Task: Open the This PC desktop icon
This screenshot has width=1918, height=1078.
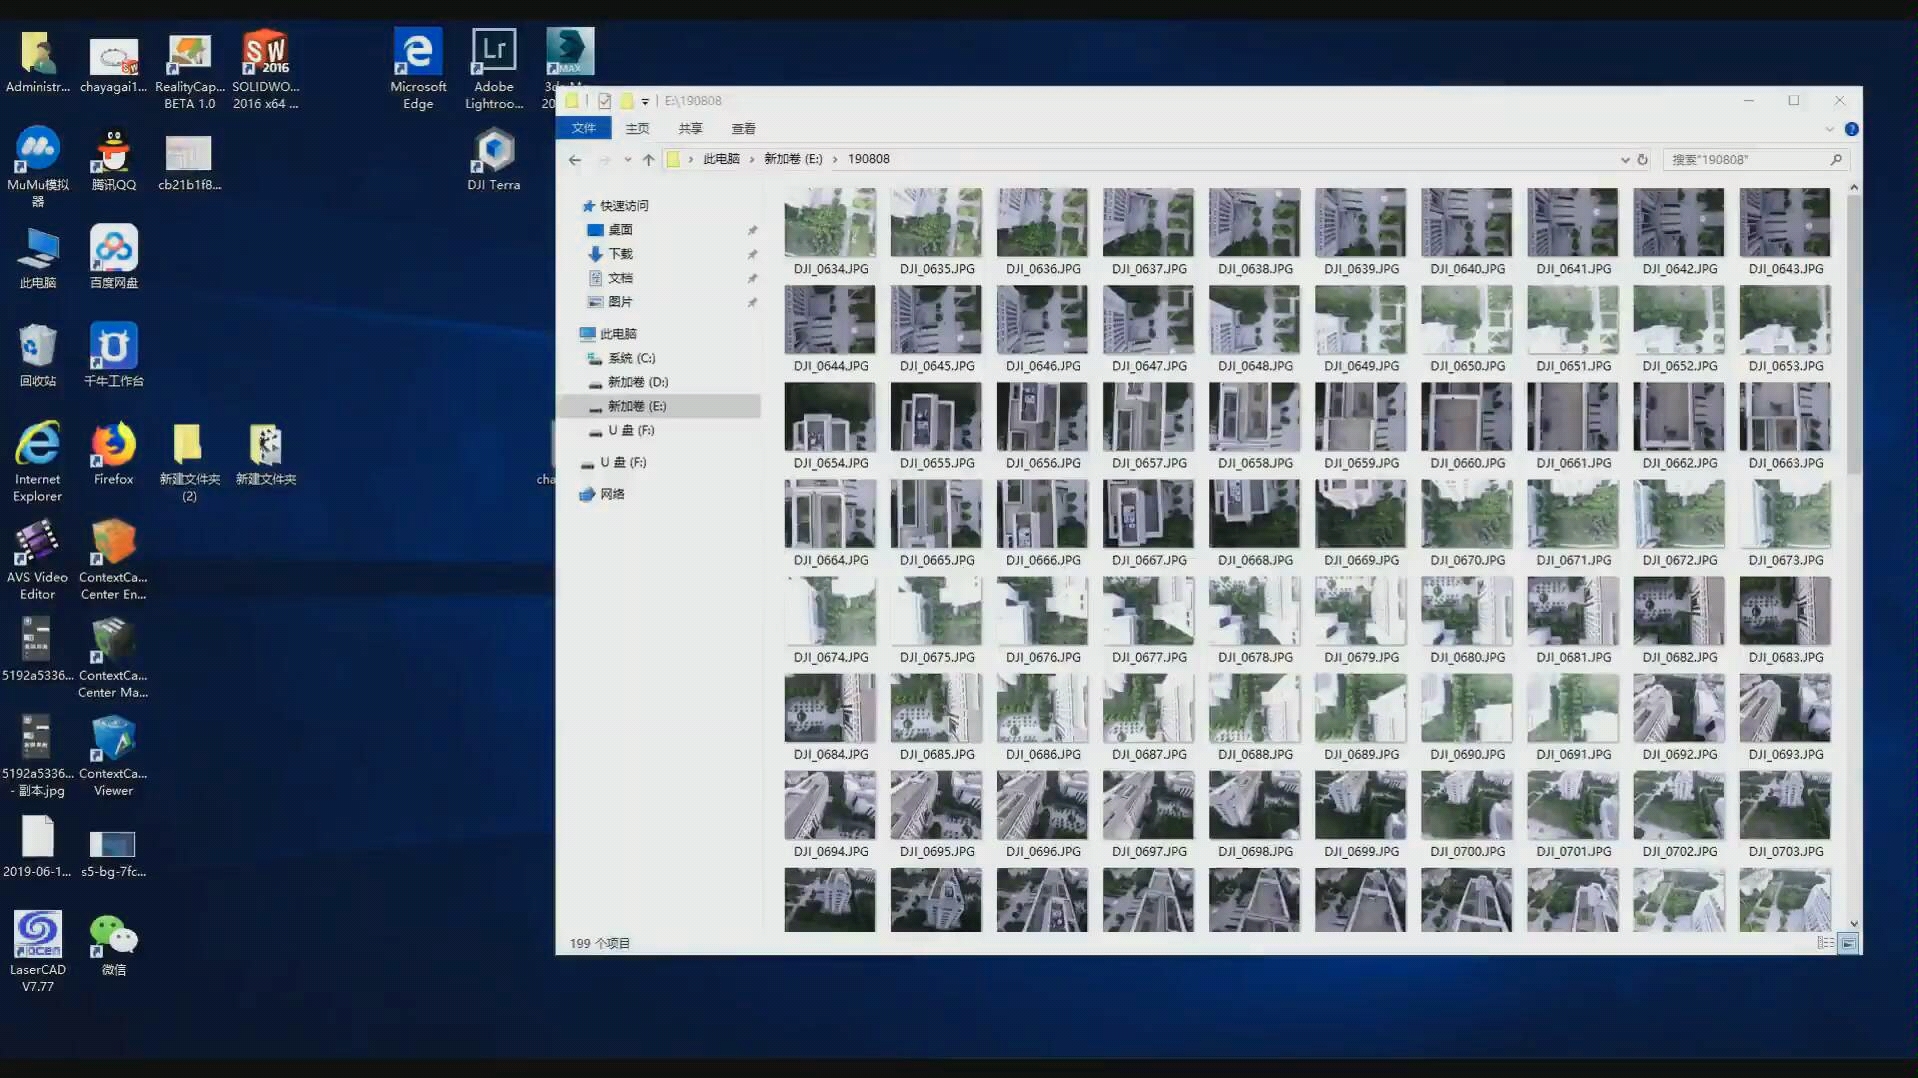Action: coord(38,257)
